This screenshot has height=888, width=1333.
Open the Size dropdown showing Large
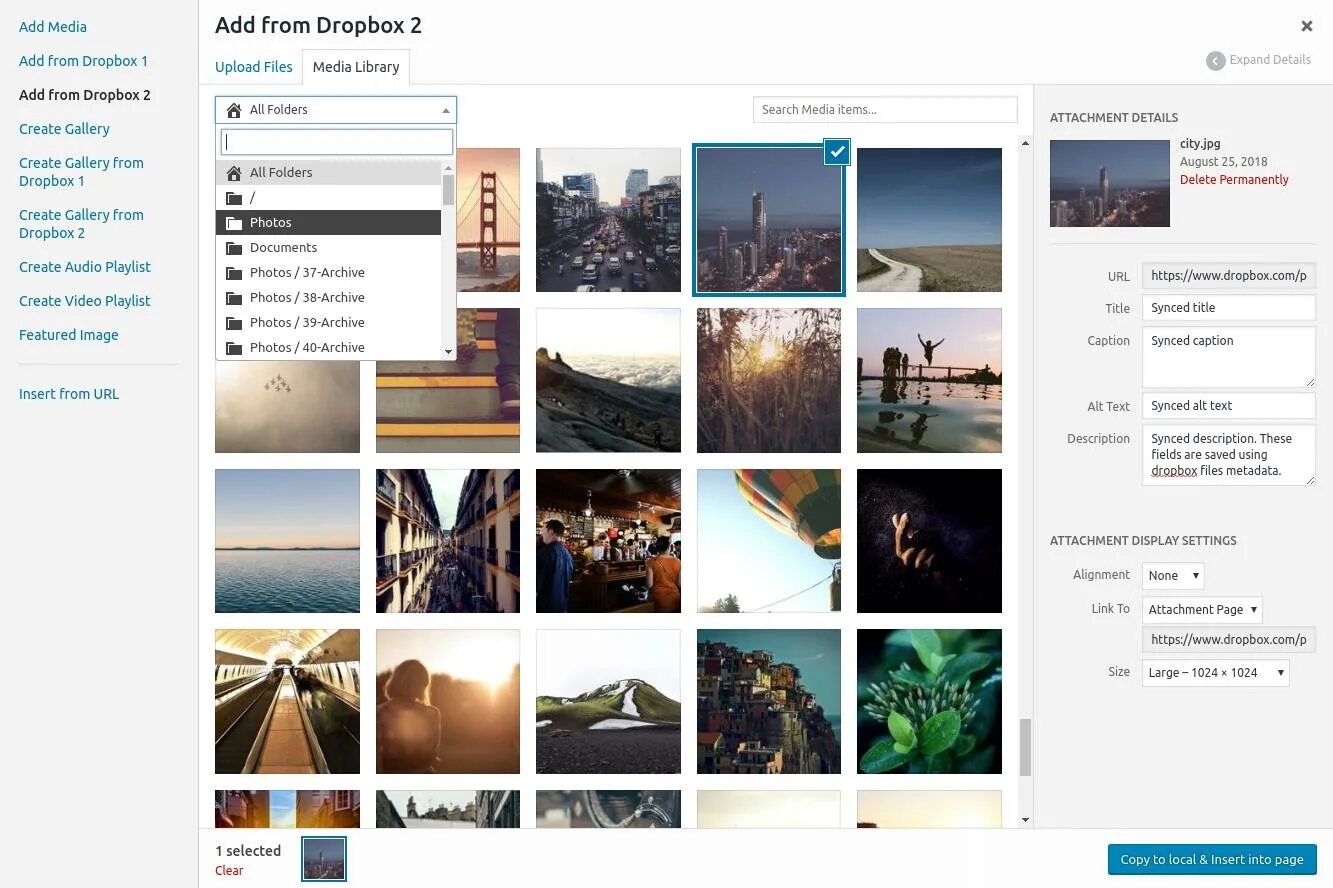coord(1214,672)
